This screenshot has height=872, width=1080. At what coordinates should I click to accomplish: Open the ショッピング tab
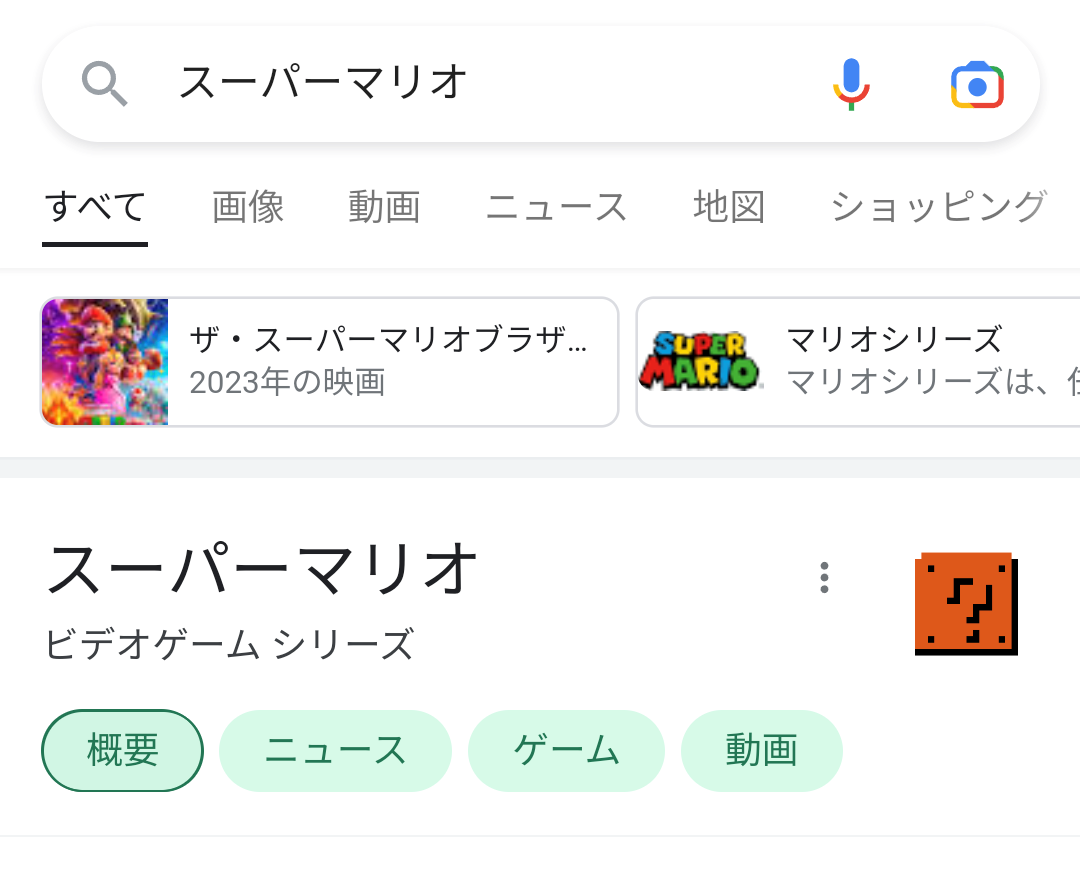(938, 207)
